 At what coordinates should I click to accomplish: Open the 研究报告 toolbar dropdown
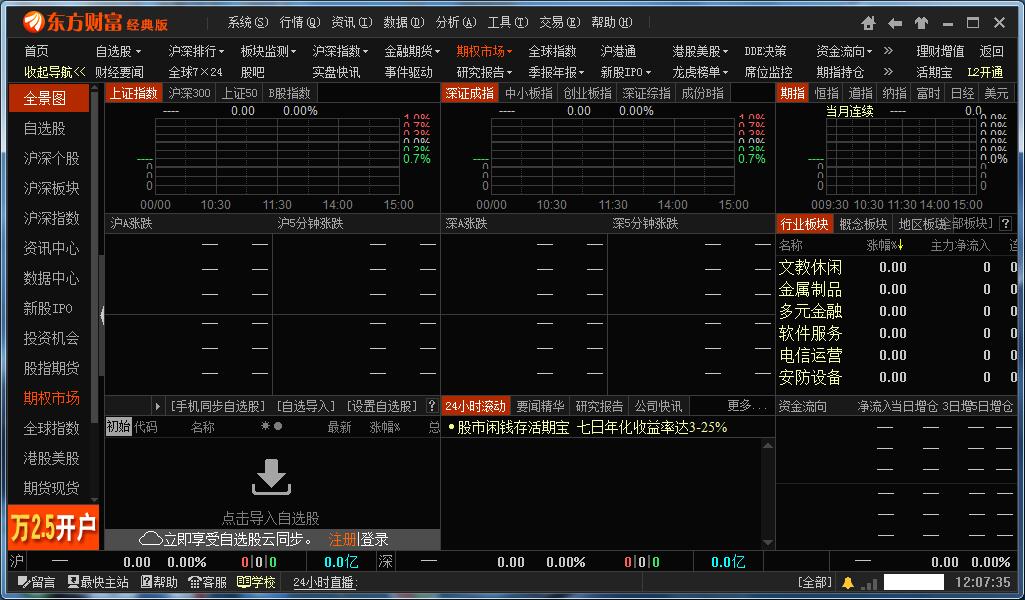(484, 72)
